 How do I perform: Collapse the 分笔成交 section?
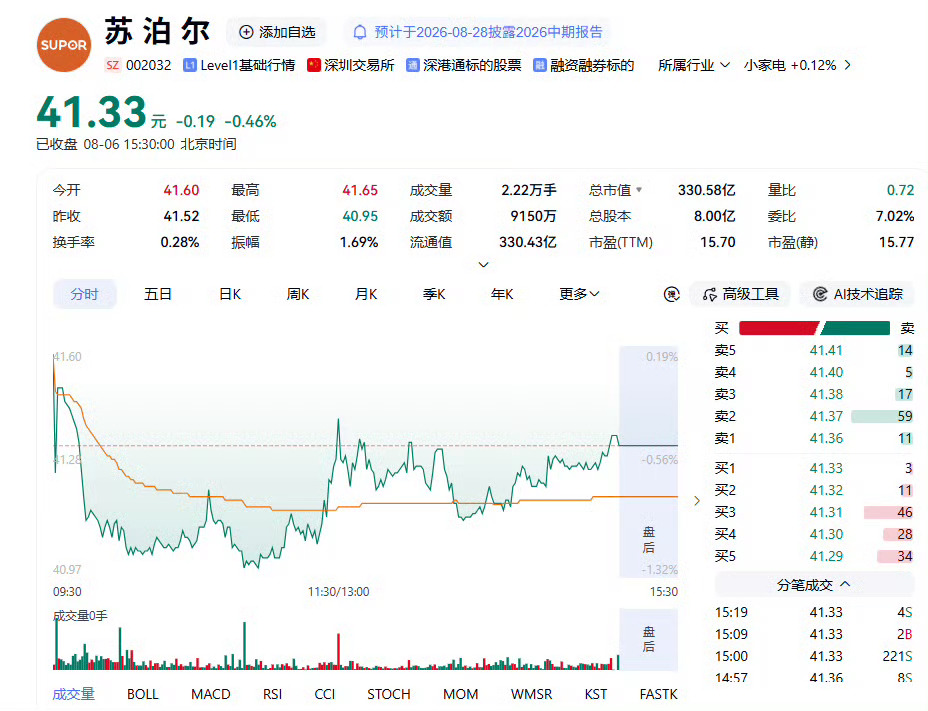tap(814, 585)
